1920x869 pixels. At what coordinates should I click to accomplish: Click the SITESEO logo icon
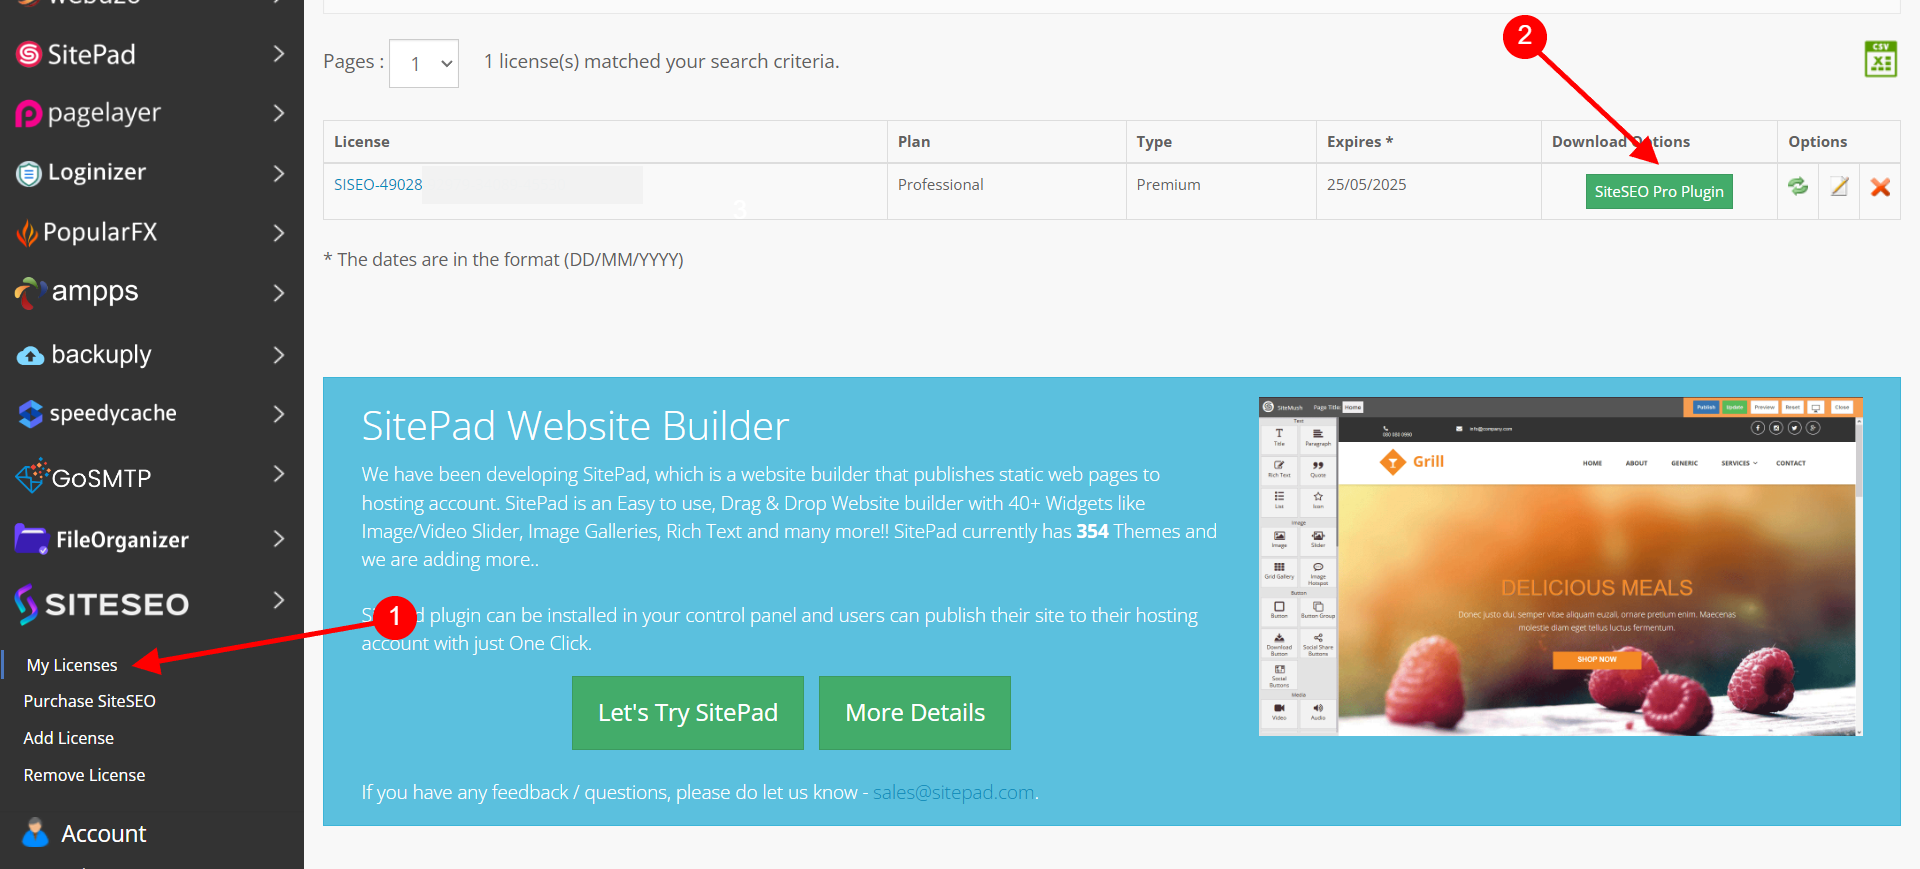(26, 604)
